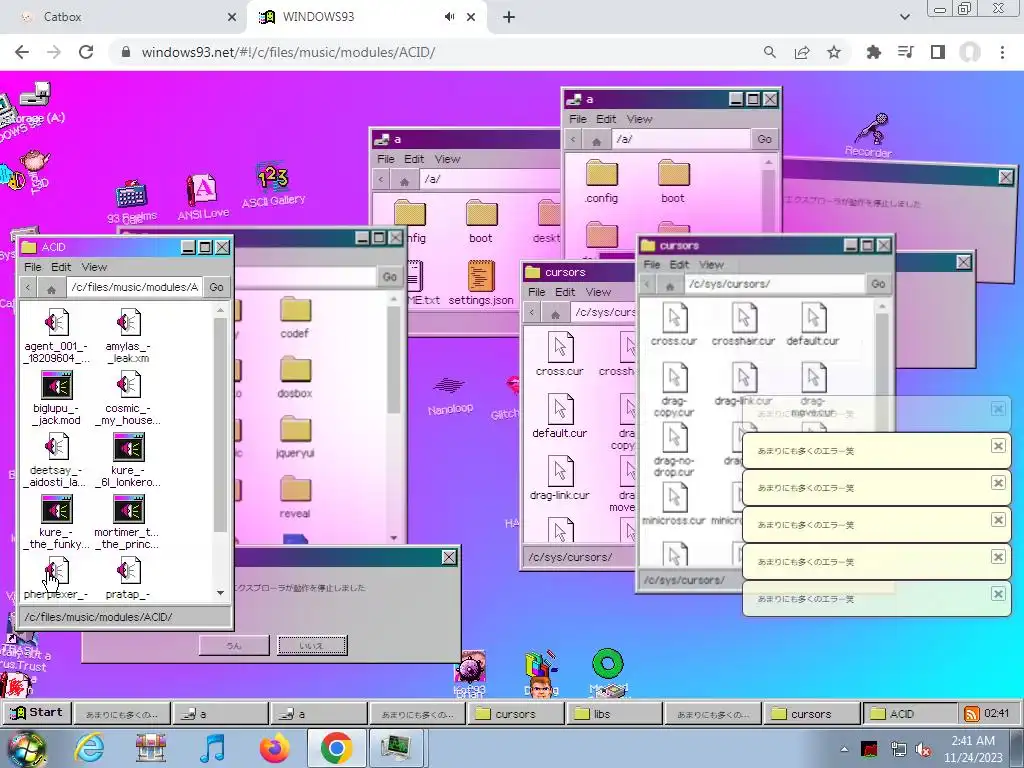Open a new browser tab
Image resolution: width=1024 pixels, height=768 pixels.
[509, 17]
